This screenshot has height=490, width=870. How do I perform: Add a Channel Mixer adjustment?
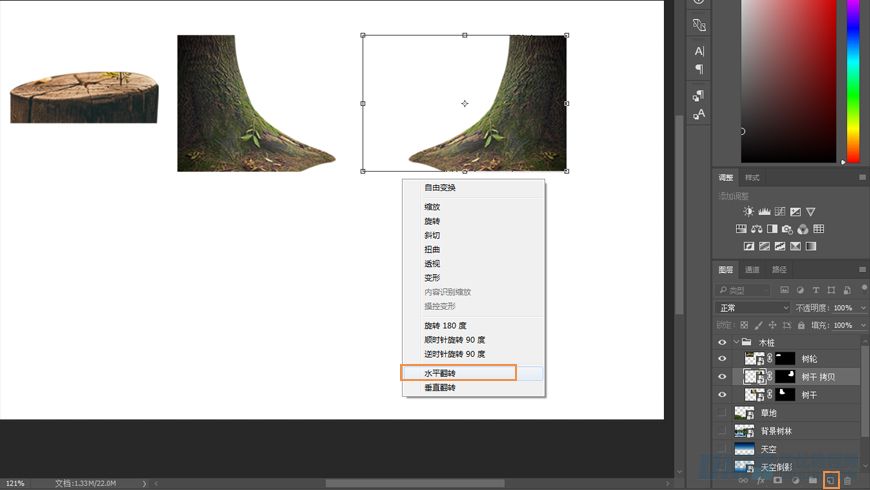tap(803, 229)
